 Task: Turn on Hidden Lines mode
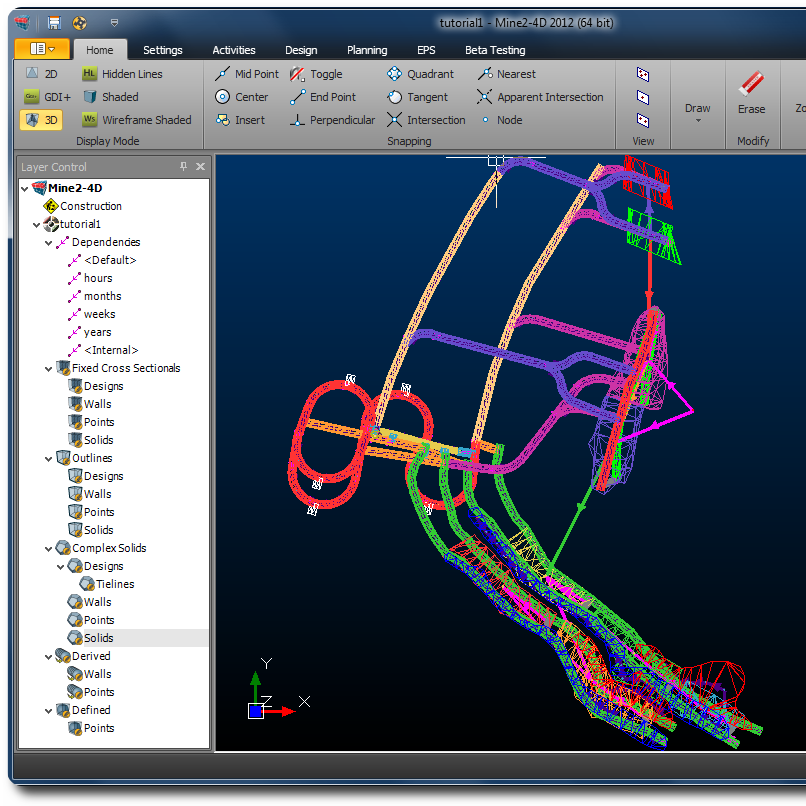pos(122,74)
